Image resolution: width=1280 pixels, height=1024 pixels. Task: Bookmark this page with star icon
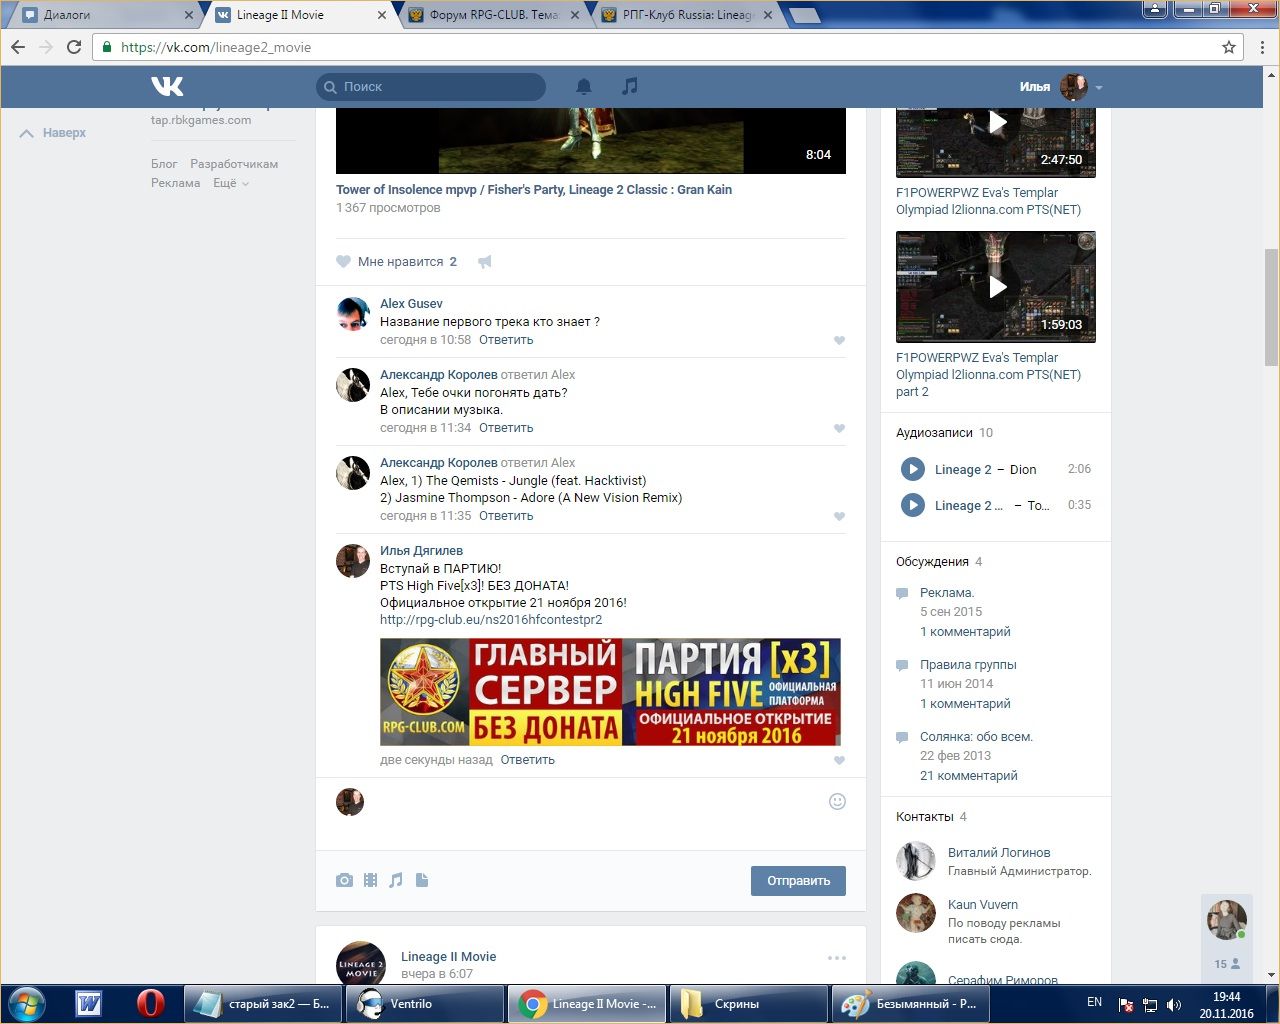(x=1229, y=47)
